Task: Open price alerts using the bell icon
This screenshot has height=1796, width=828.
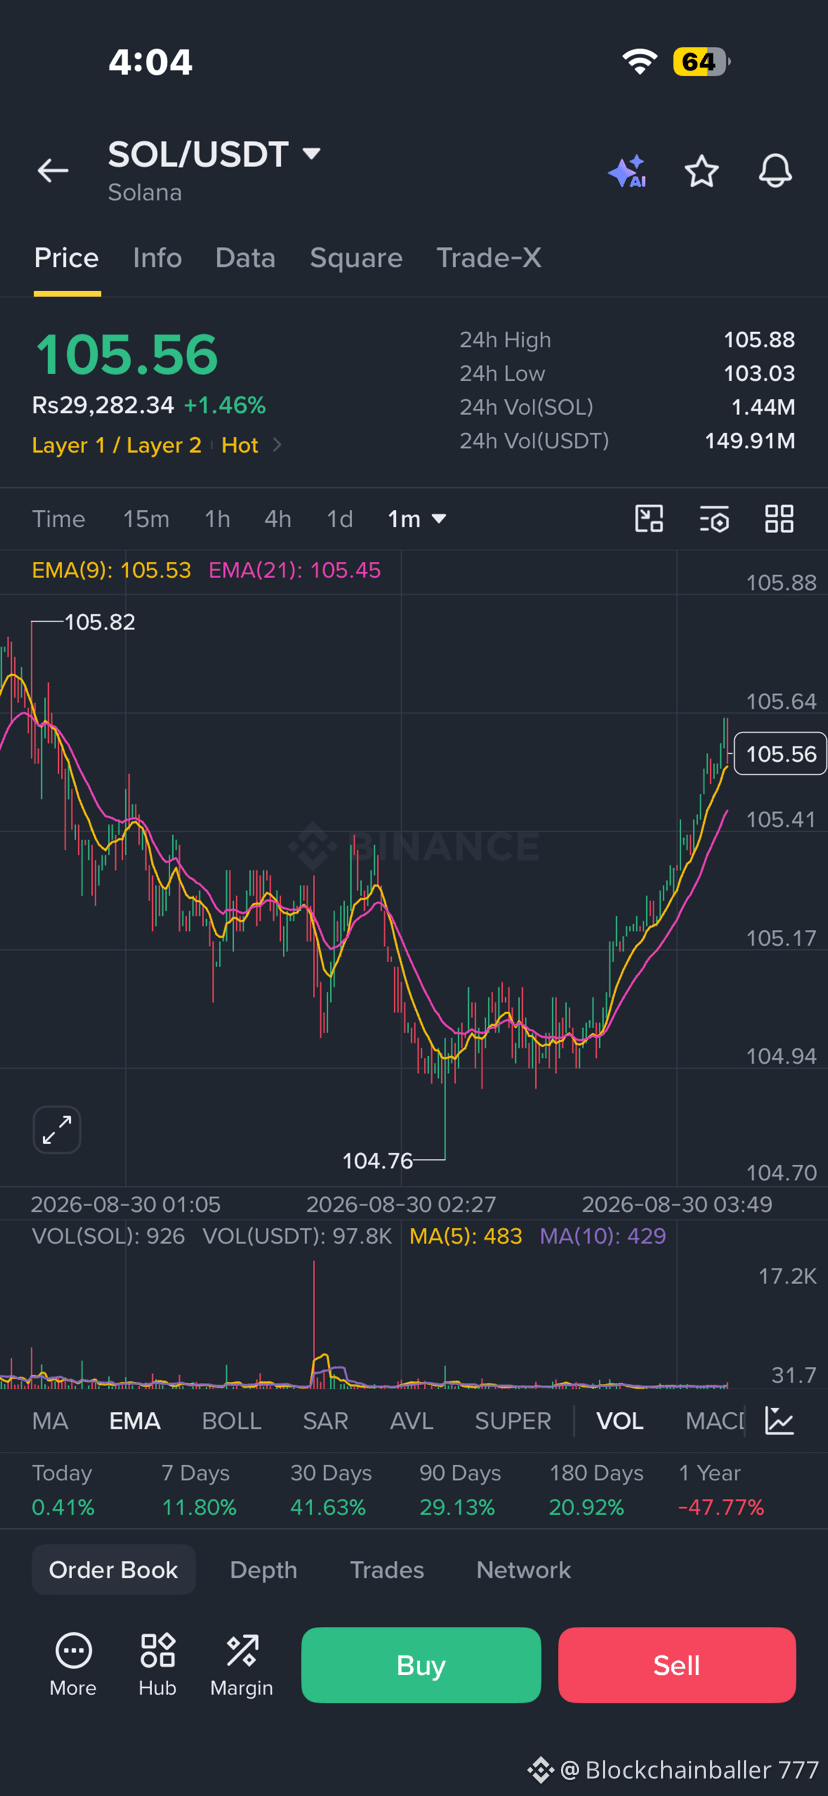Action: tap(775, 171)
